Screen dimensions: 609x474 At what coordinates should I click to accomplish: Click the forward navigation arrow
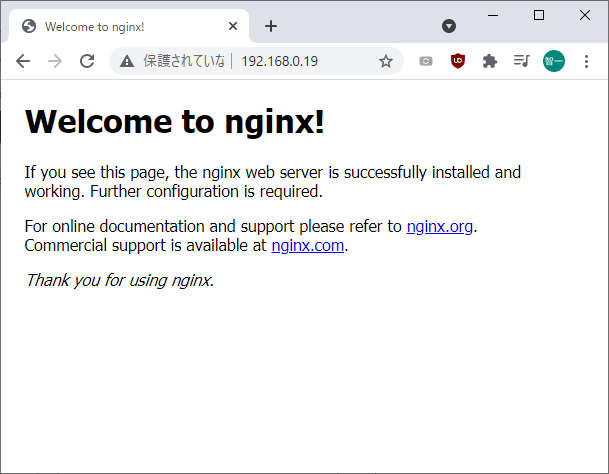[x=55, y=61]
